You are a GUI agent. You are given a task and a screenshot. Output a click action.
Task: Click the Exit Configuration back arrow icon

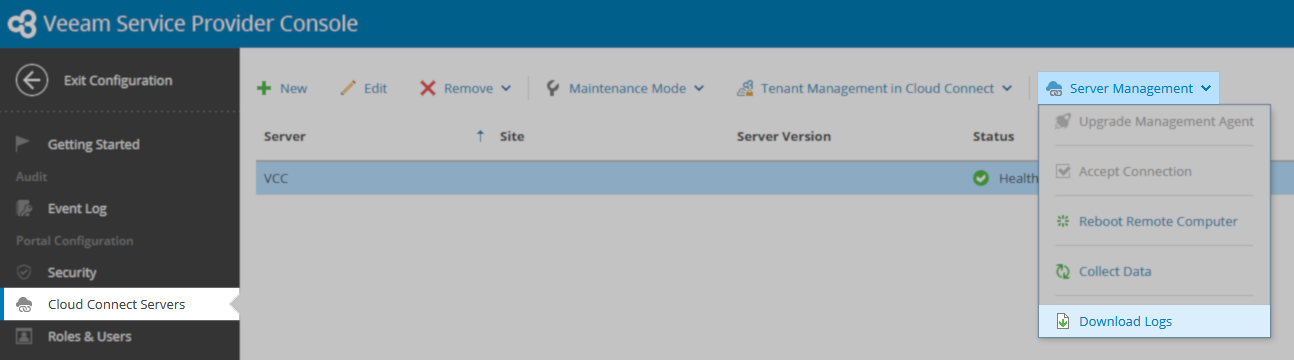pos(32,81)
